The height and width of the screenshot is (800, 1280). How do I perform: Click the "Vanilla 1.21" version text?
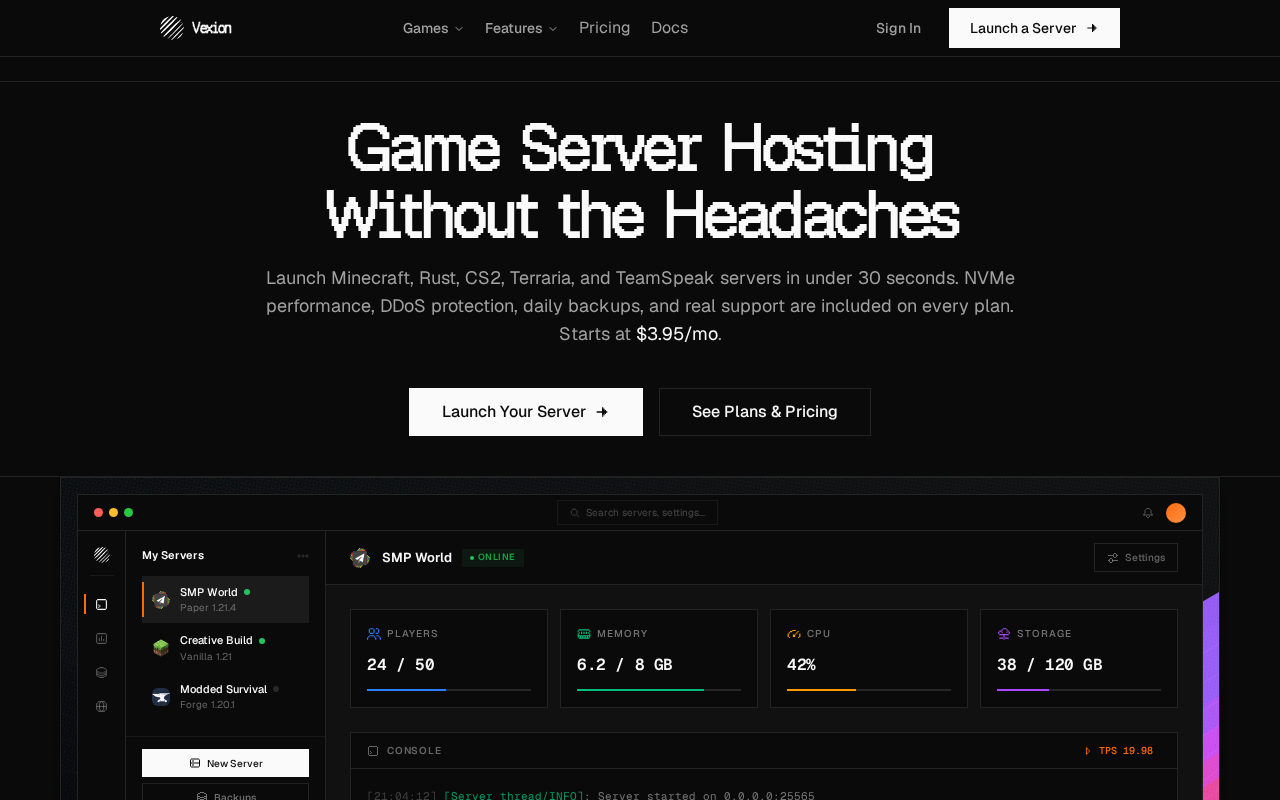[x=206, y=657]
